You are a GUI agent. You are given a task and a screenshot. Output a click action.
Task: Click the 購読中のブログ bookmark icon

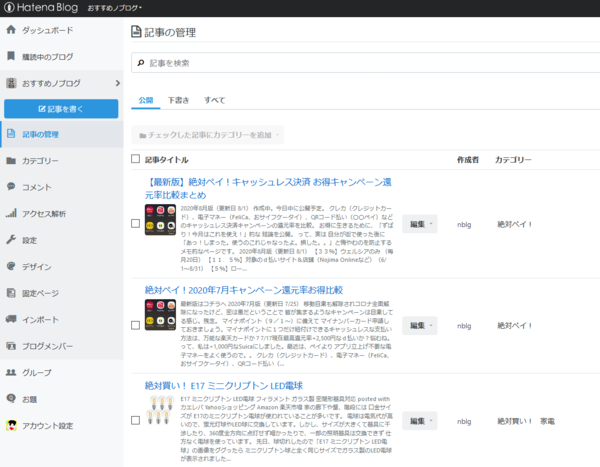coord(11,56)
